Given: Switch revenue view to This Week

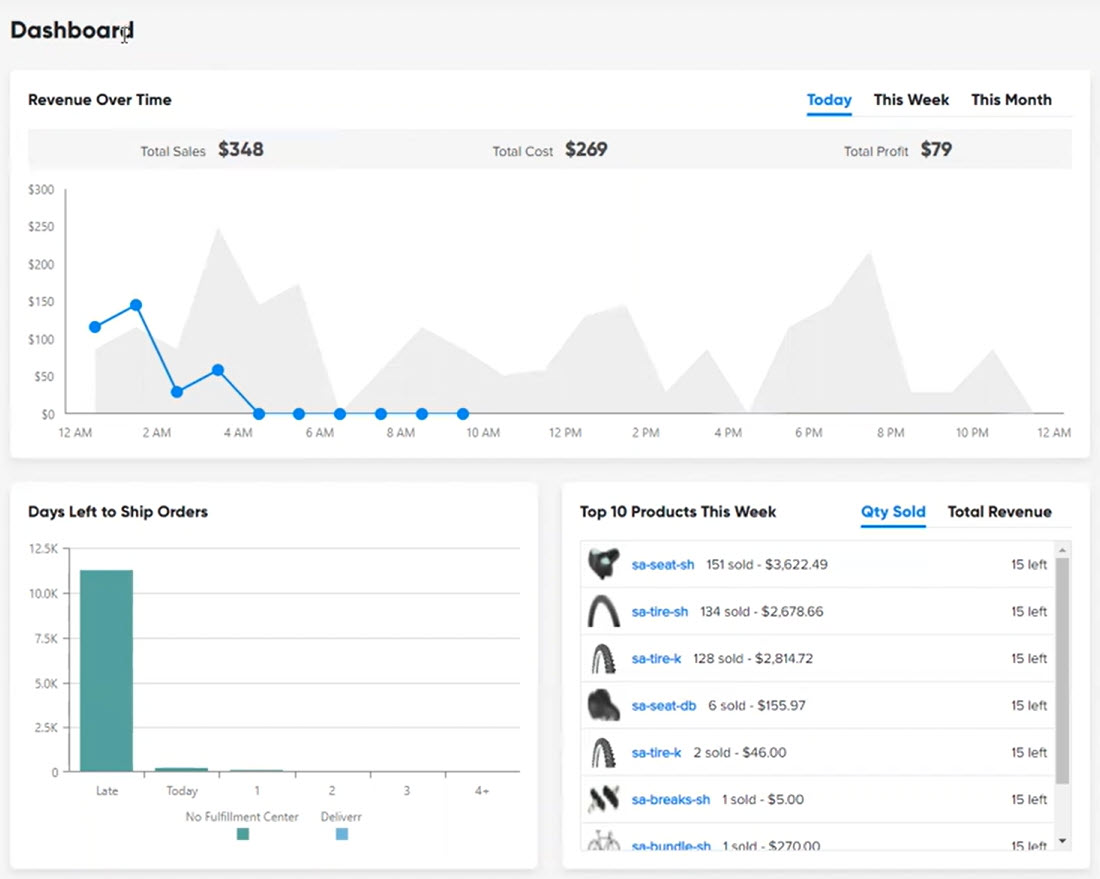Looking at the screenshot, I should click(911, 100).
